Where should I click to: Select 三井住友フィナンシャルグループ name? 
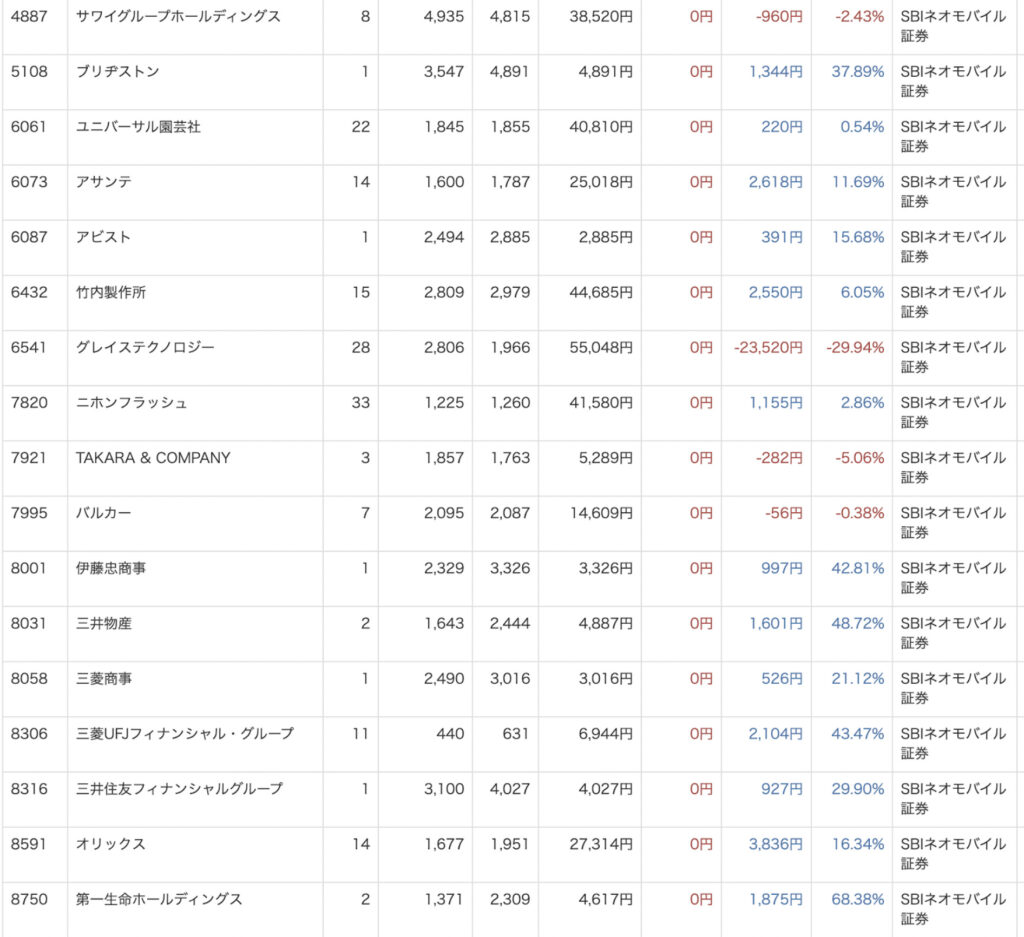[x=180, y=789]
